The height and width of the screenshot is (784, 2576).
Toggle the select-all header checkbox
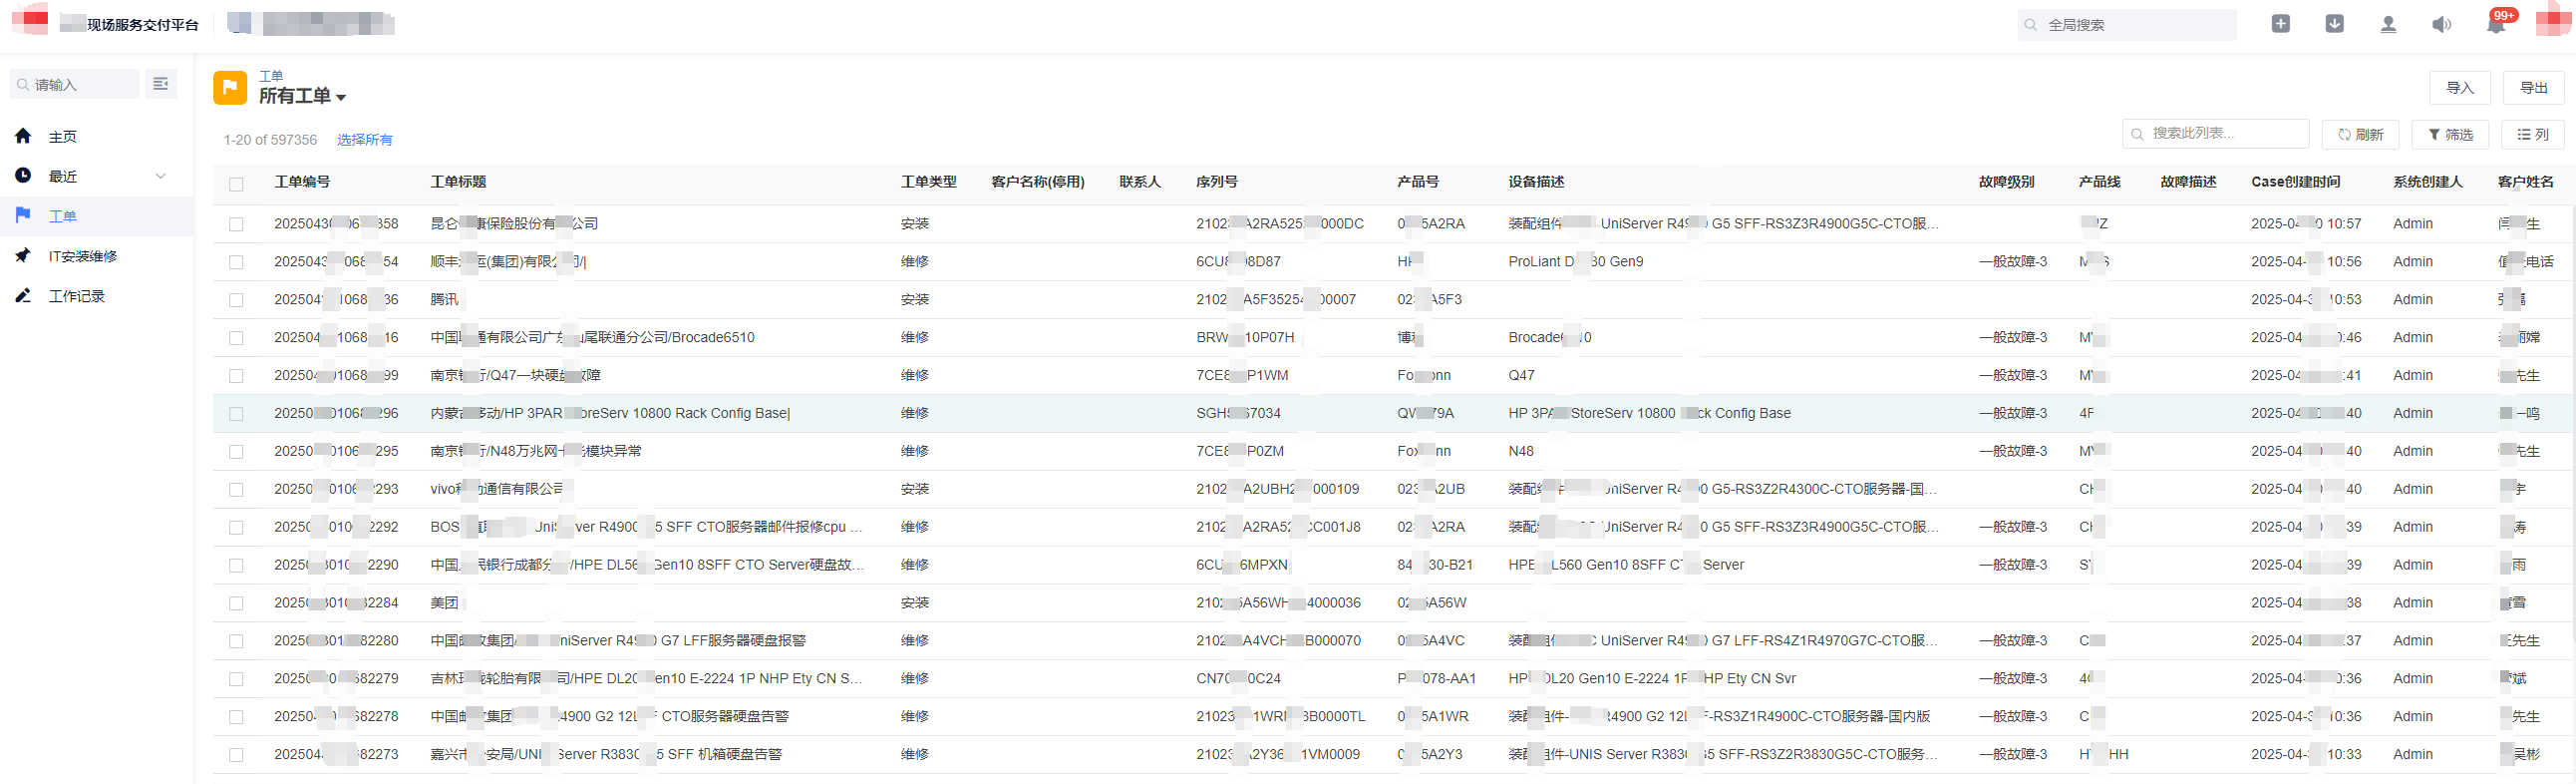pyautogui.click(x=236, y=184)
